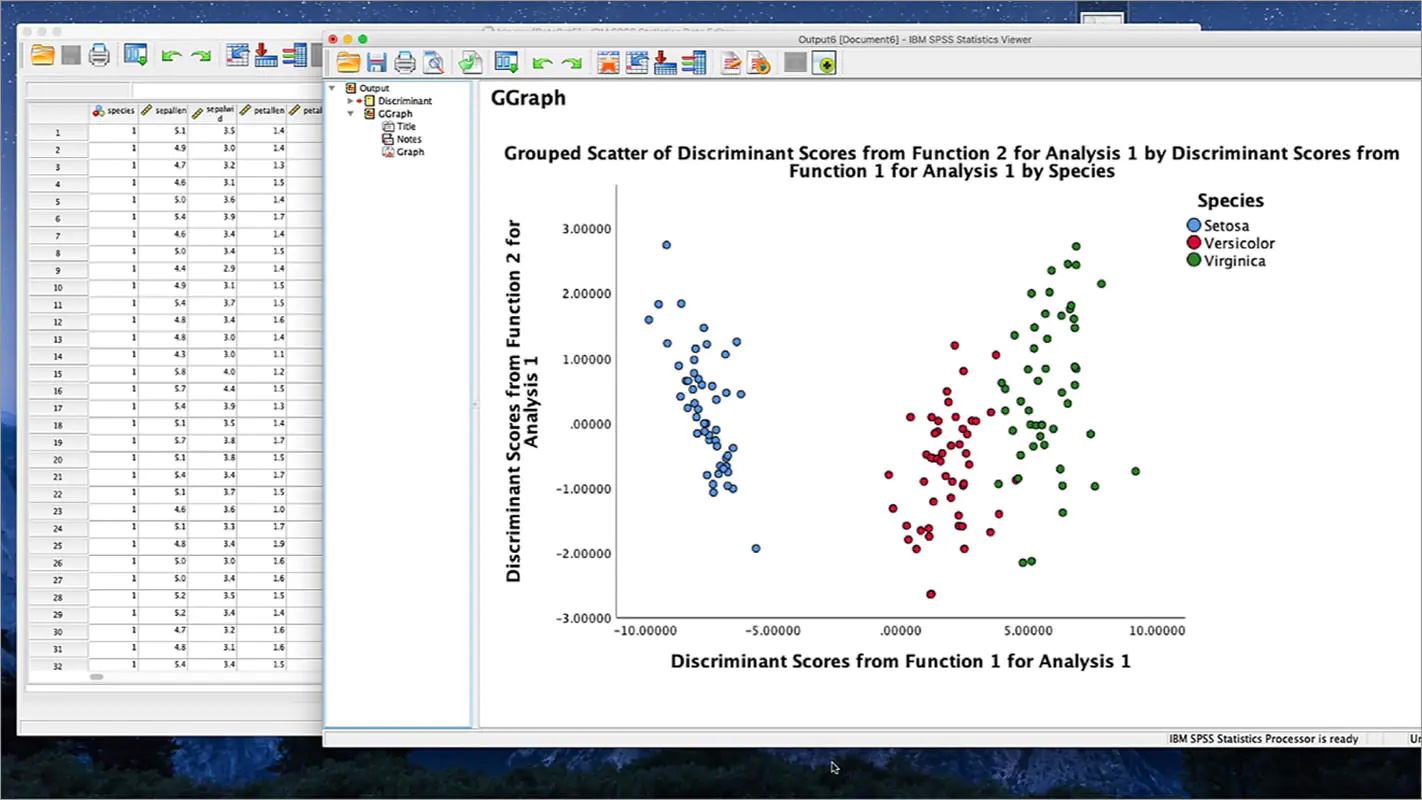Screen dimensions: 1422x800
Task: Collapse the Output tree node
Action: pyautogui.click(x=332, y=88)
